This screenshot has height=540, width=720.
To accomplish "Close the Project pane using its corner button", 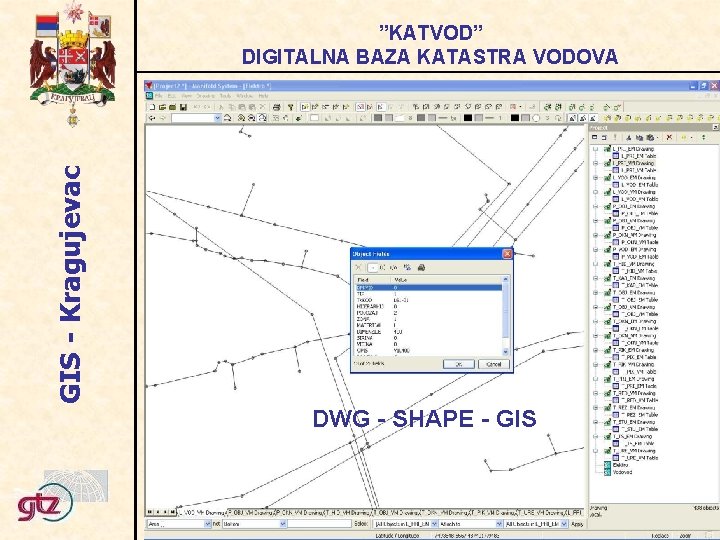I will [x=715, y=127].
